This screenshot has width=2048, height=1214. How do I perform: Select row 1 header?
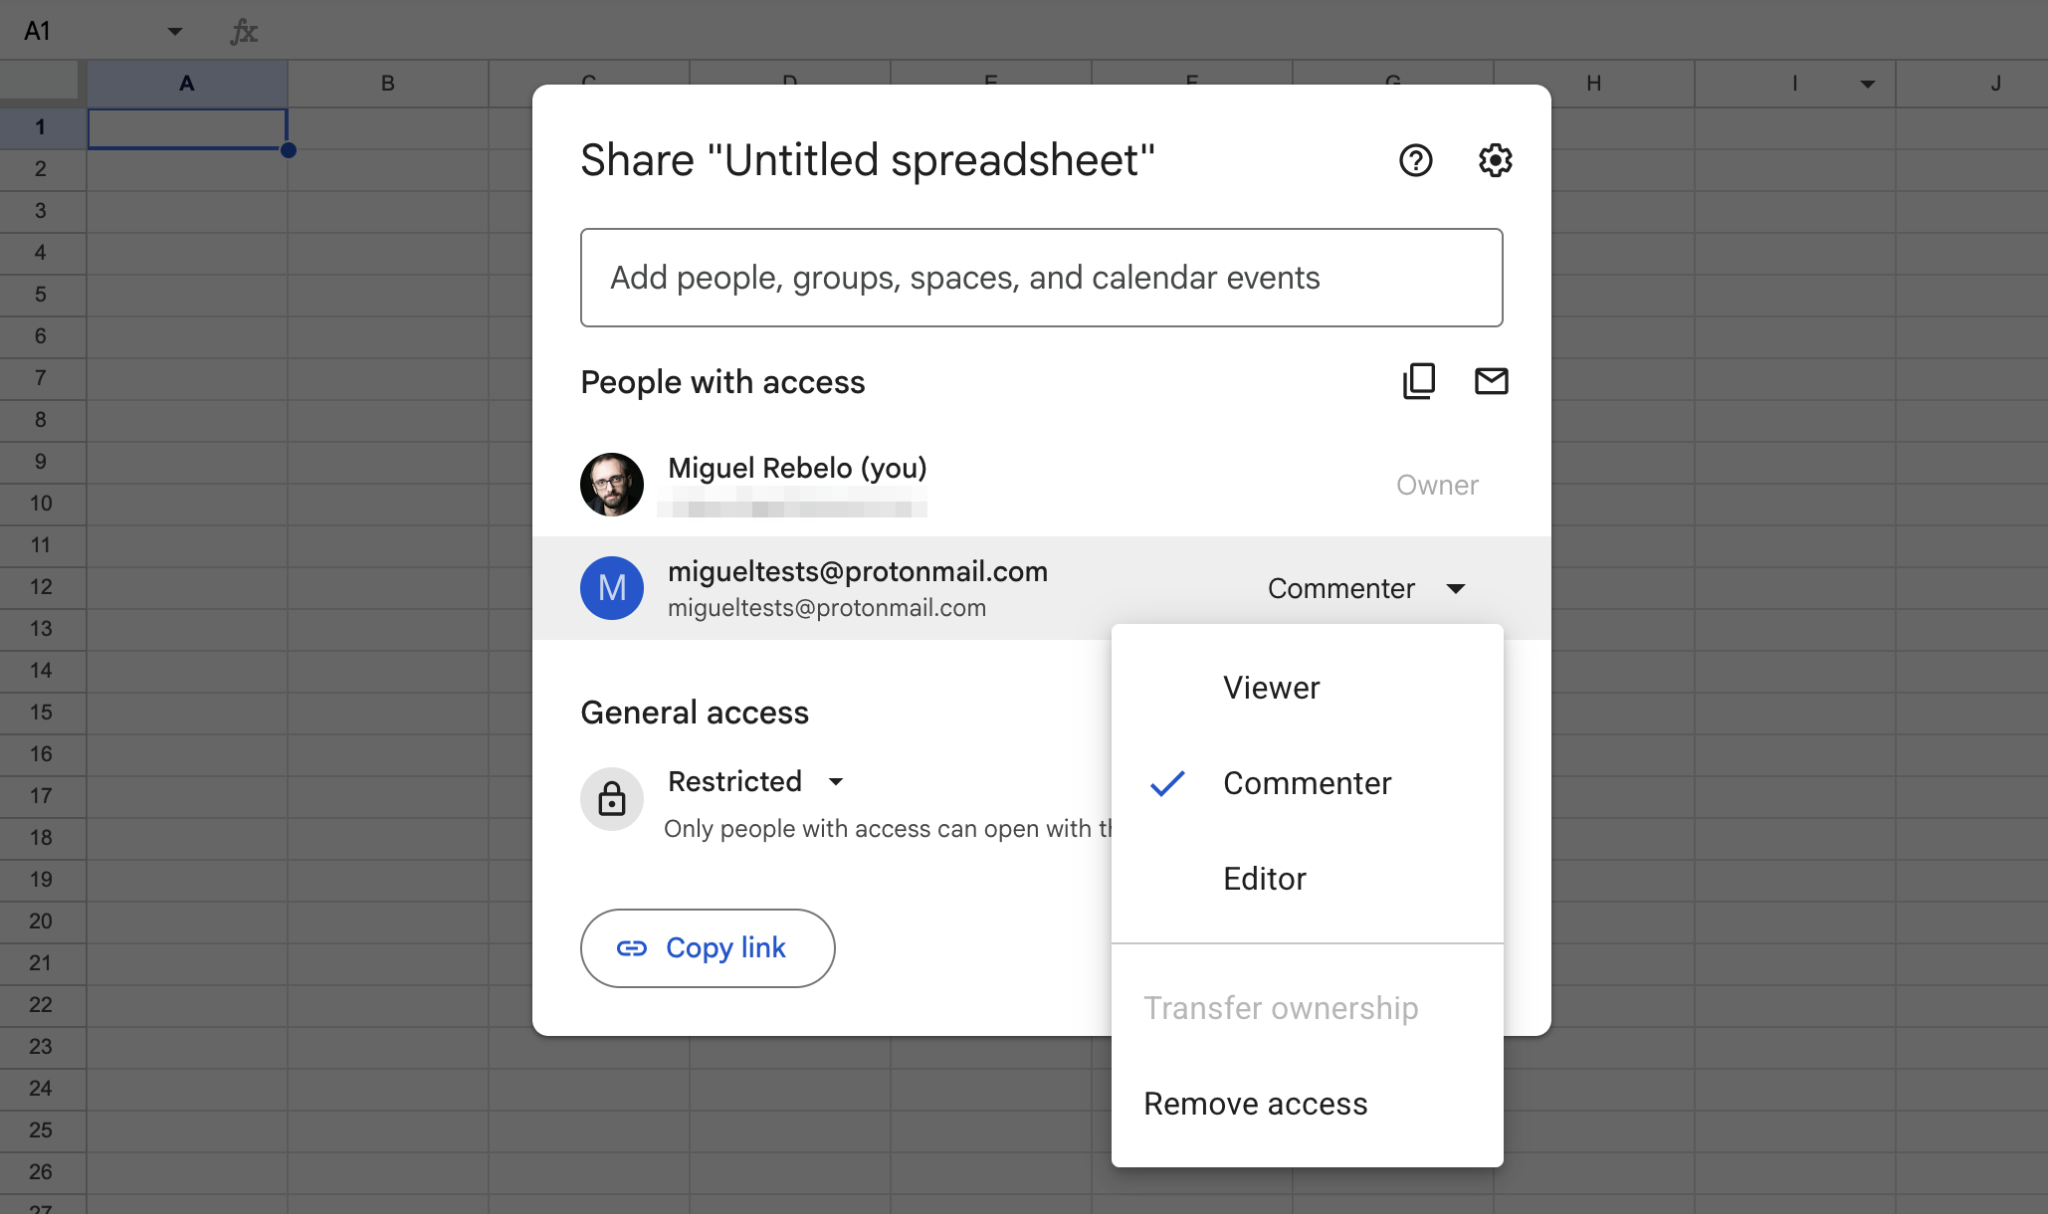[41, 127]
